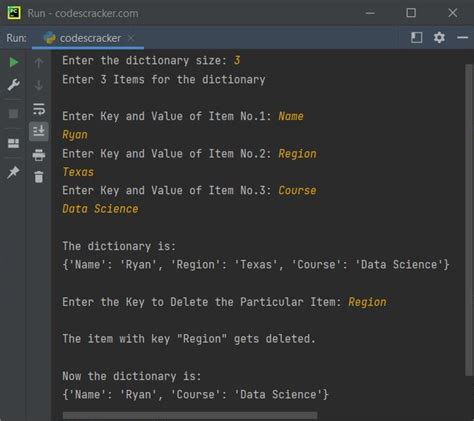Click the Run: panel label
The height and width of the screenshot is (421, 474).
16,38
